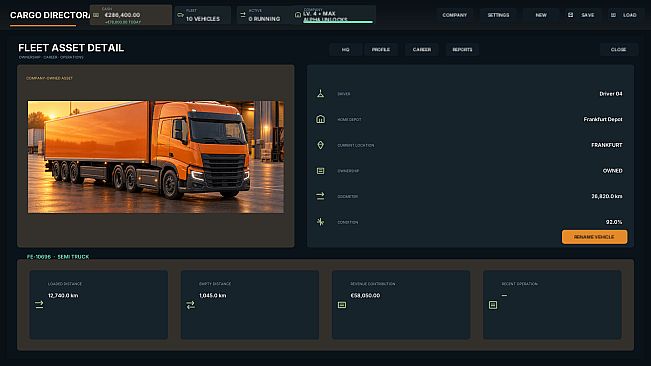Click the Condition label

[x=348, y=222]
